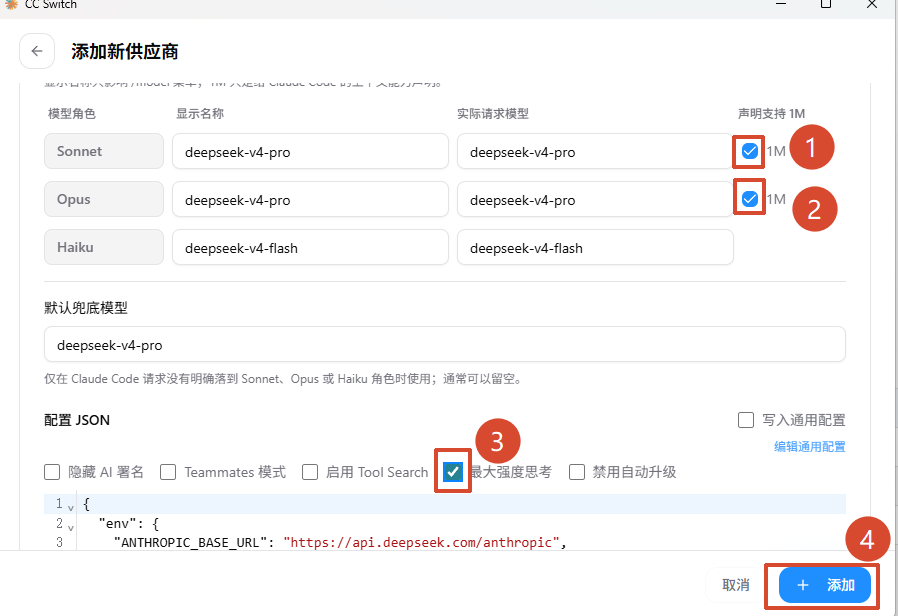Disable the 最大强度思考 checkbox
This screenshot has width=898, height=616.
click(x=452, y=472)
